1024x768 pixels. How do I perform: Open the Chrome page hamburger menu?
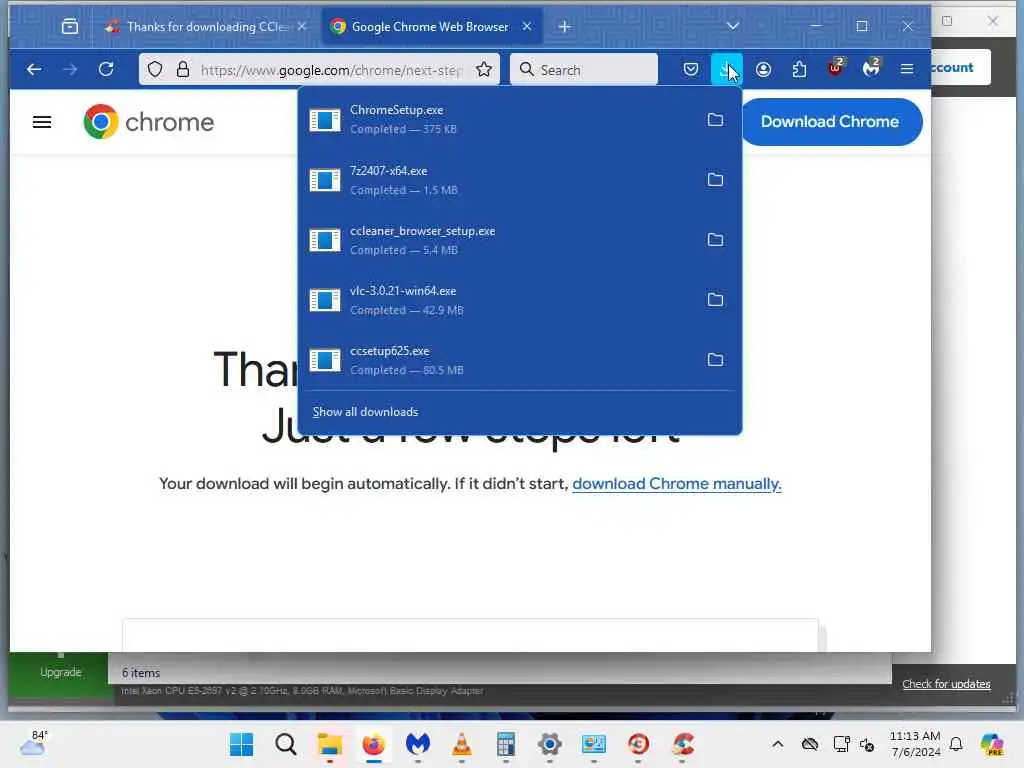42,121
